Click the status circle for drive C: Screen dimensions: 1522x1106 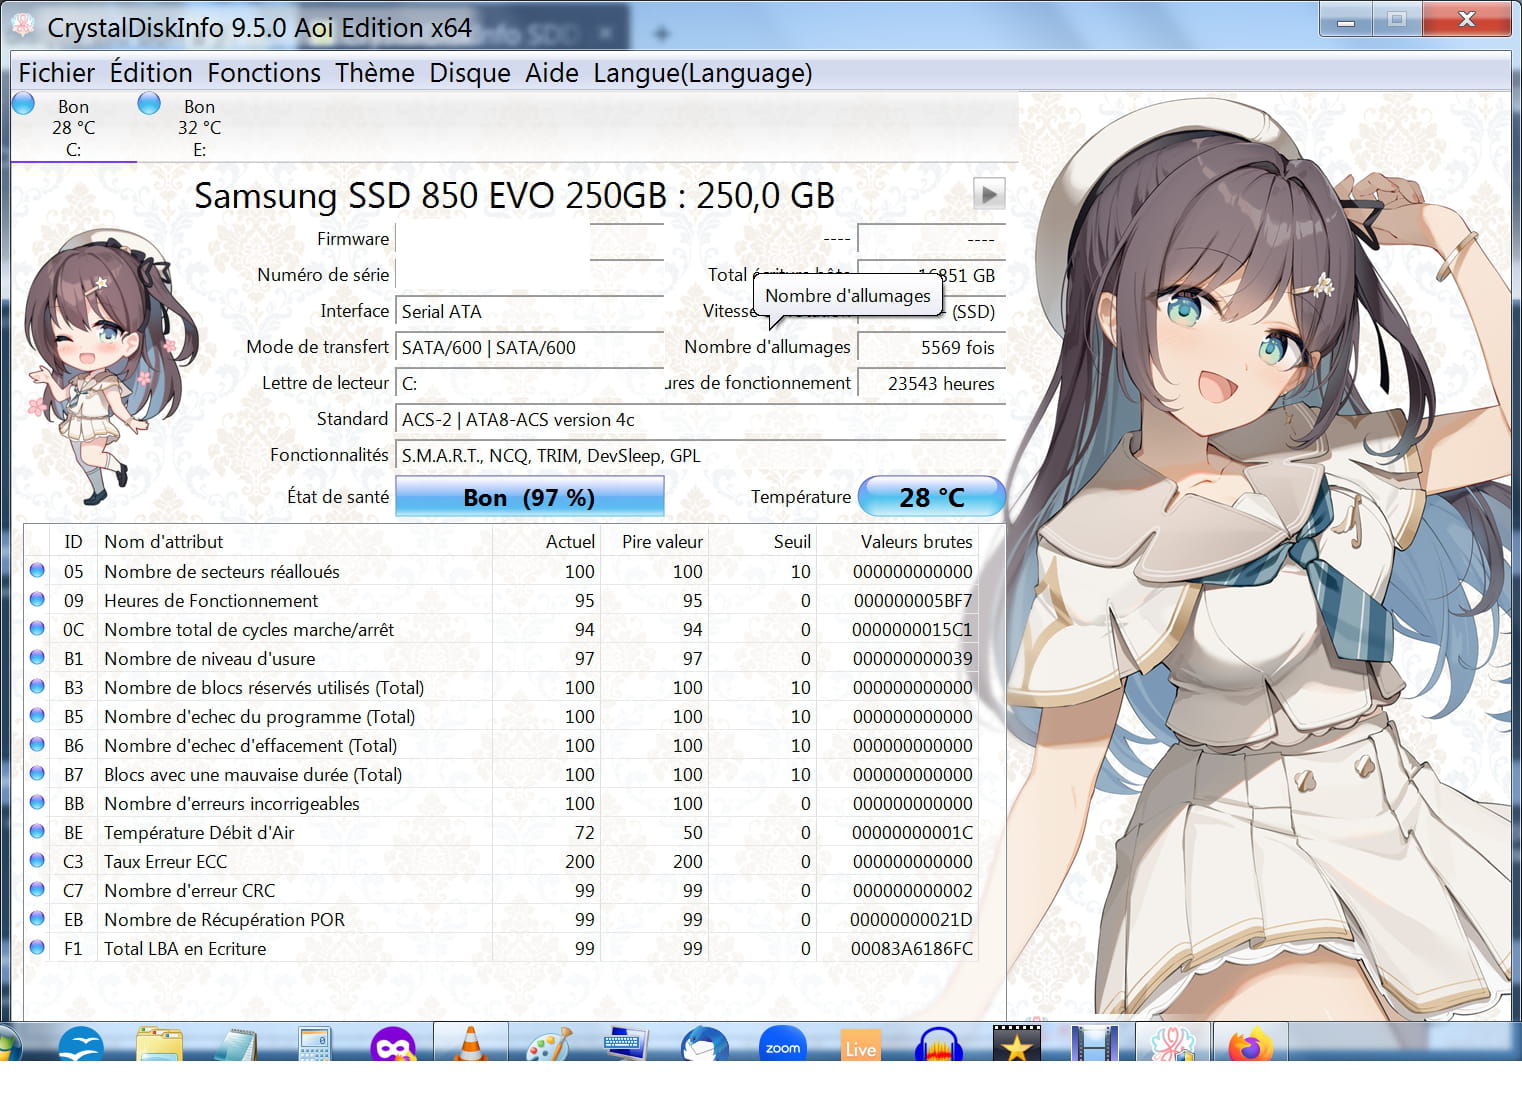[x=24, y=103]
